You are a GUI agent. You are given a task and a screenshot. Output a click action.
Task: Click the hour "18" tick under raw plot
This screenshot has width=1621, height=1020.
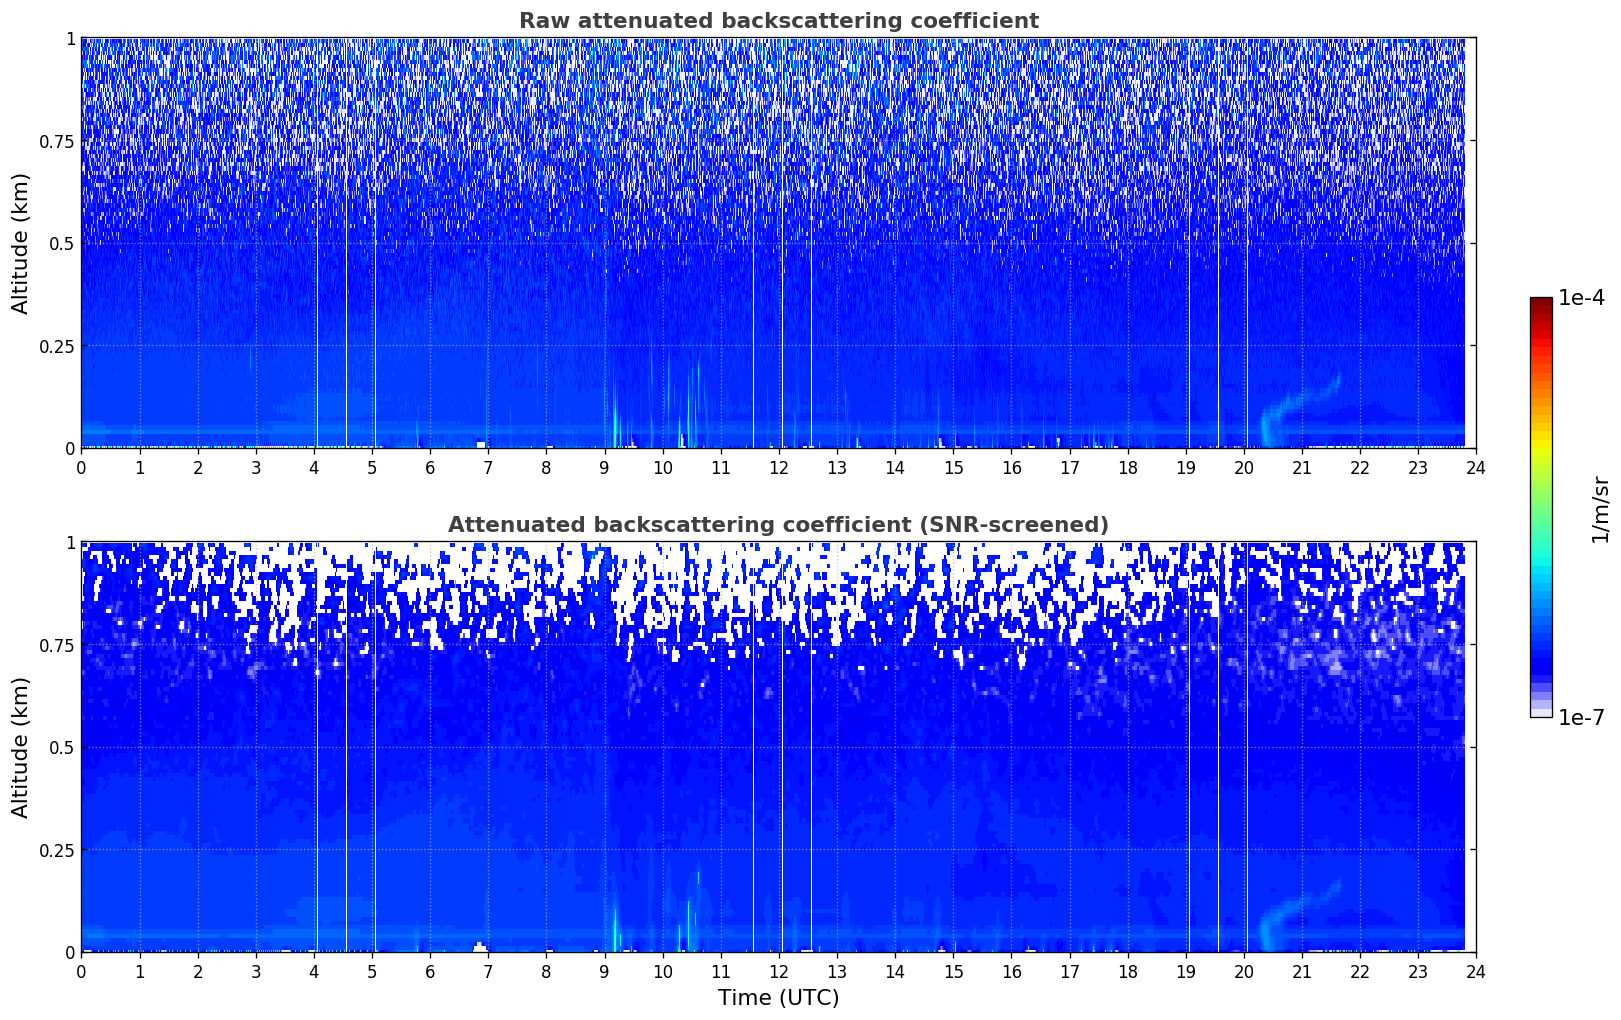point(1127,467)
